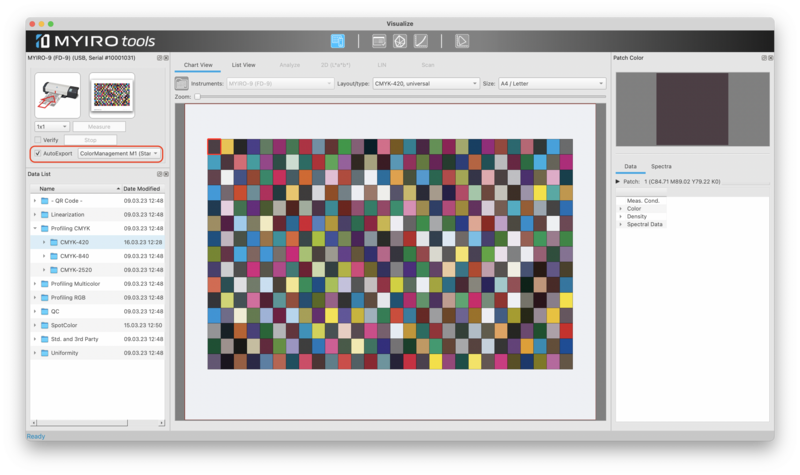Open the Layout/type CMYK-420 dropdown
Screen dimensions: 800x475
[x=426, y=83]
